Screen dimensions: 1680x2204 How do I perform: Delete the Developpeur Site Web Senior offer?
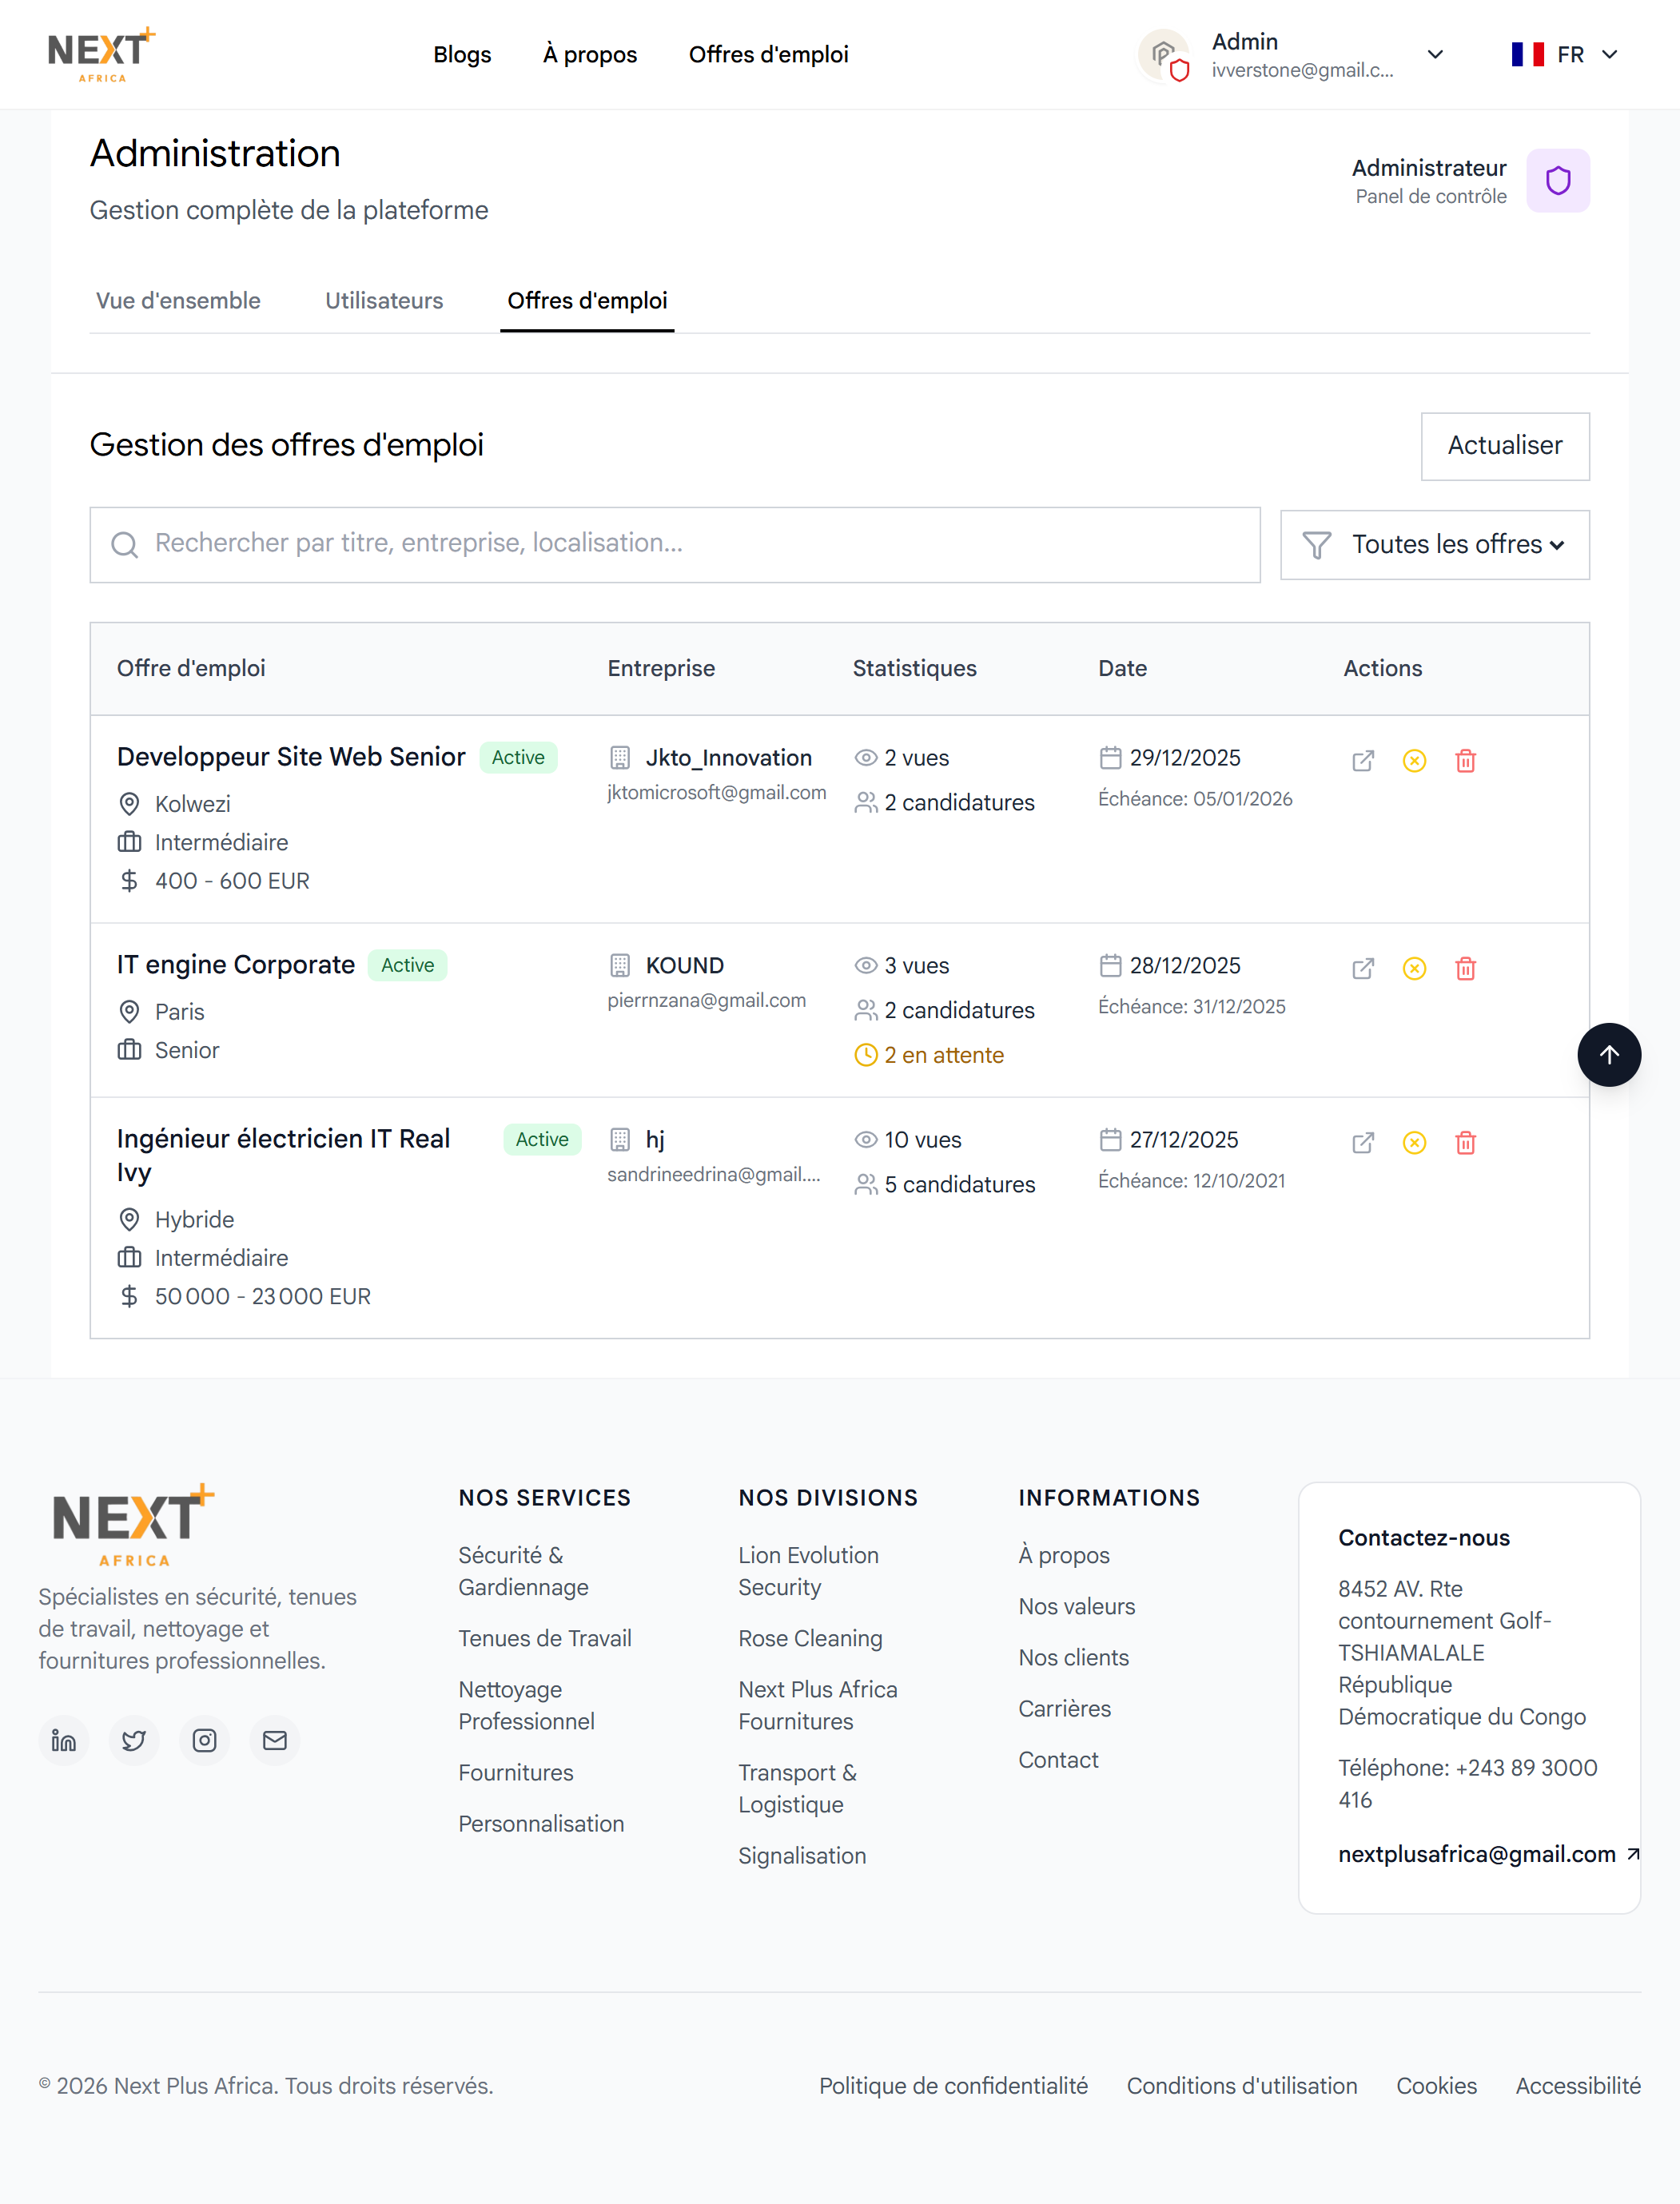pos(1465,761)
